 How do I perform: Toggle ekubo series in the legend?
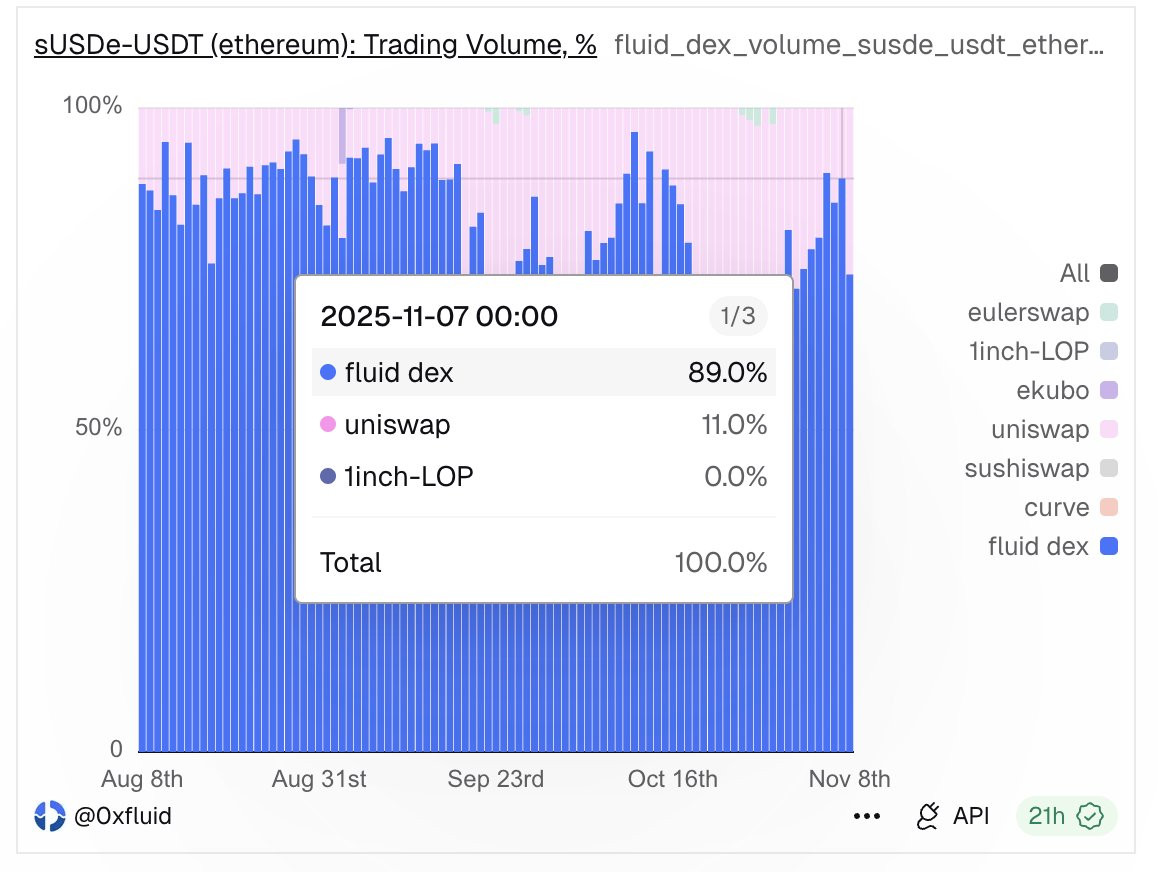[x=1066, y=390]
